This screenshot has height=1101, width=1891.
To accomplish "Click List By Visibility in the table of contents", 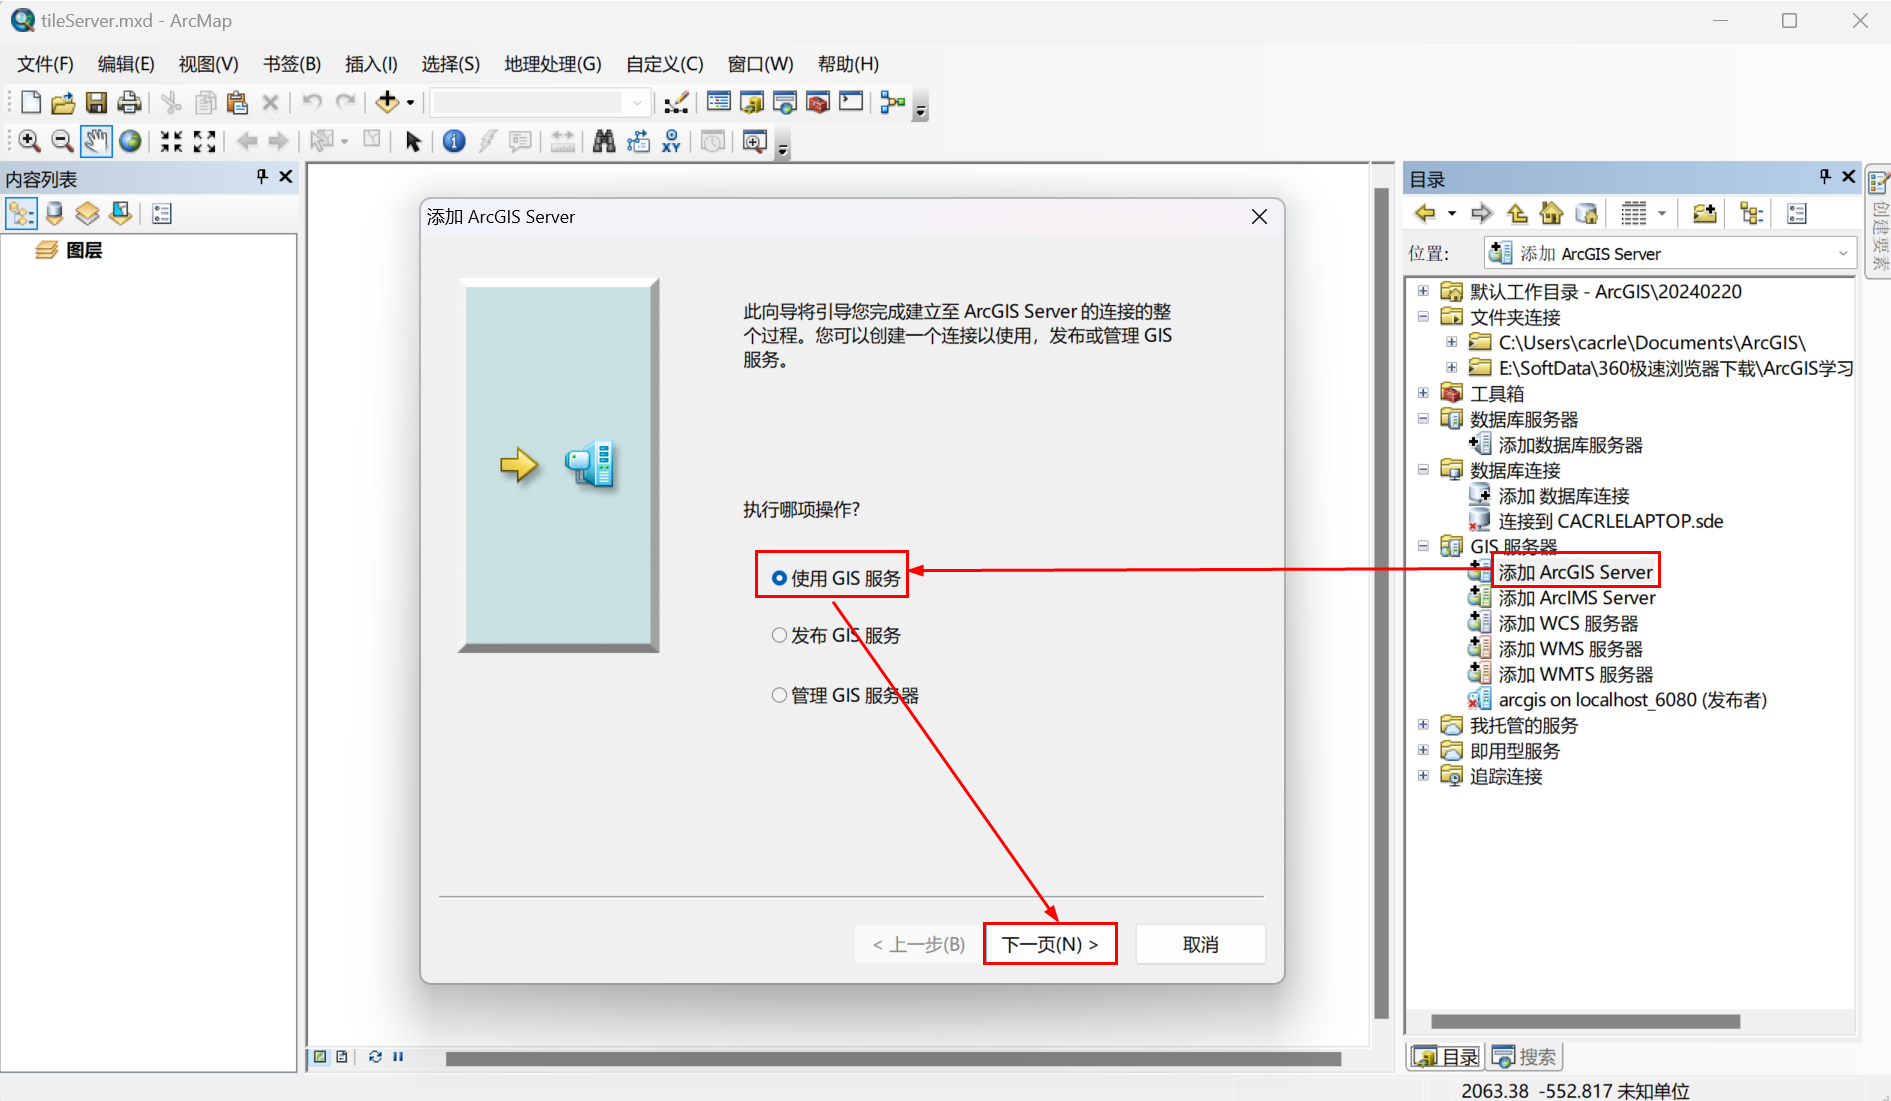I will (x=87, y=213).
